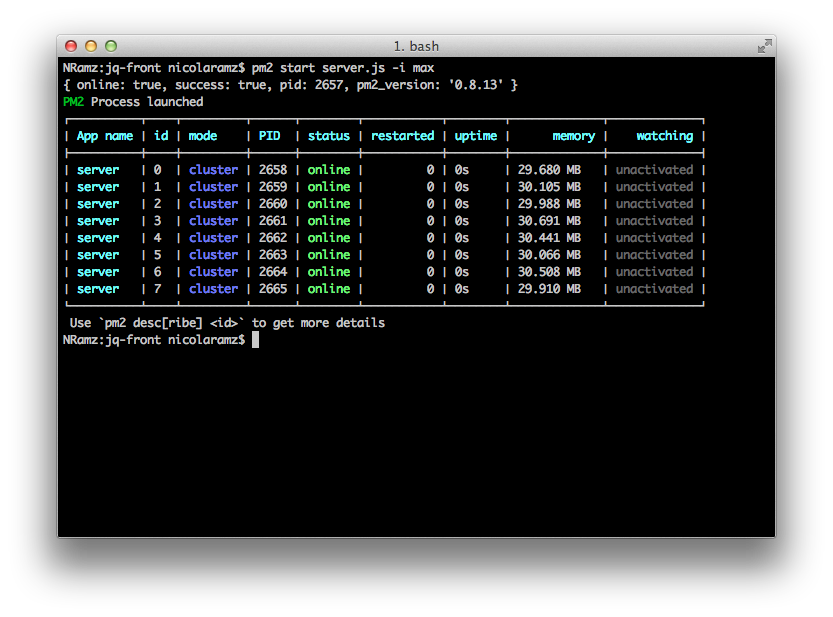Click the '1. bash' window title
Screen dimensions: 833x617
[x=416, y=46]
